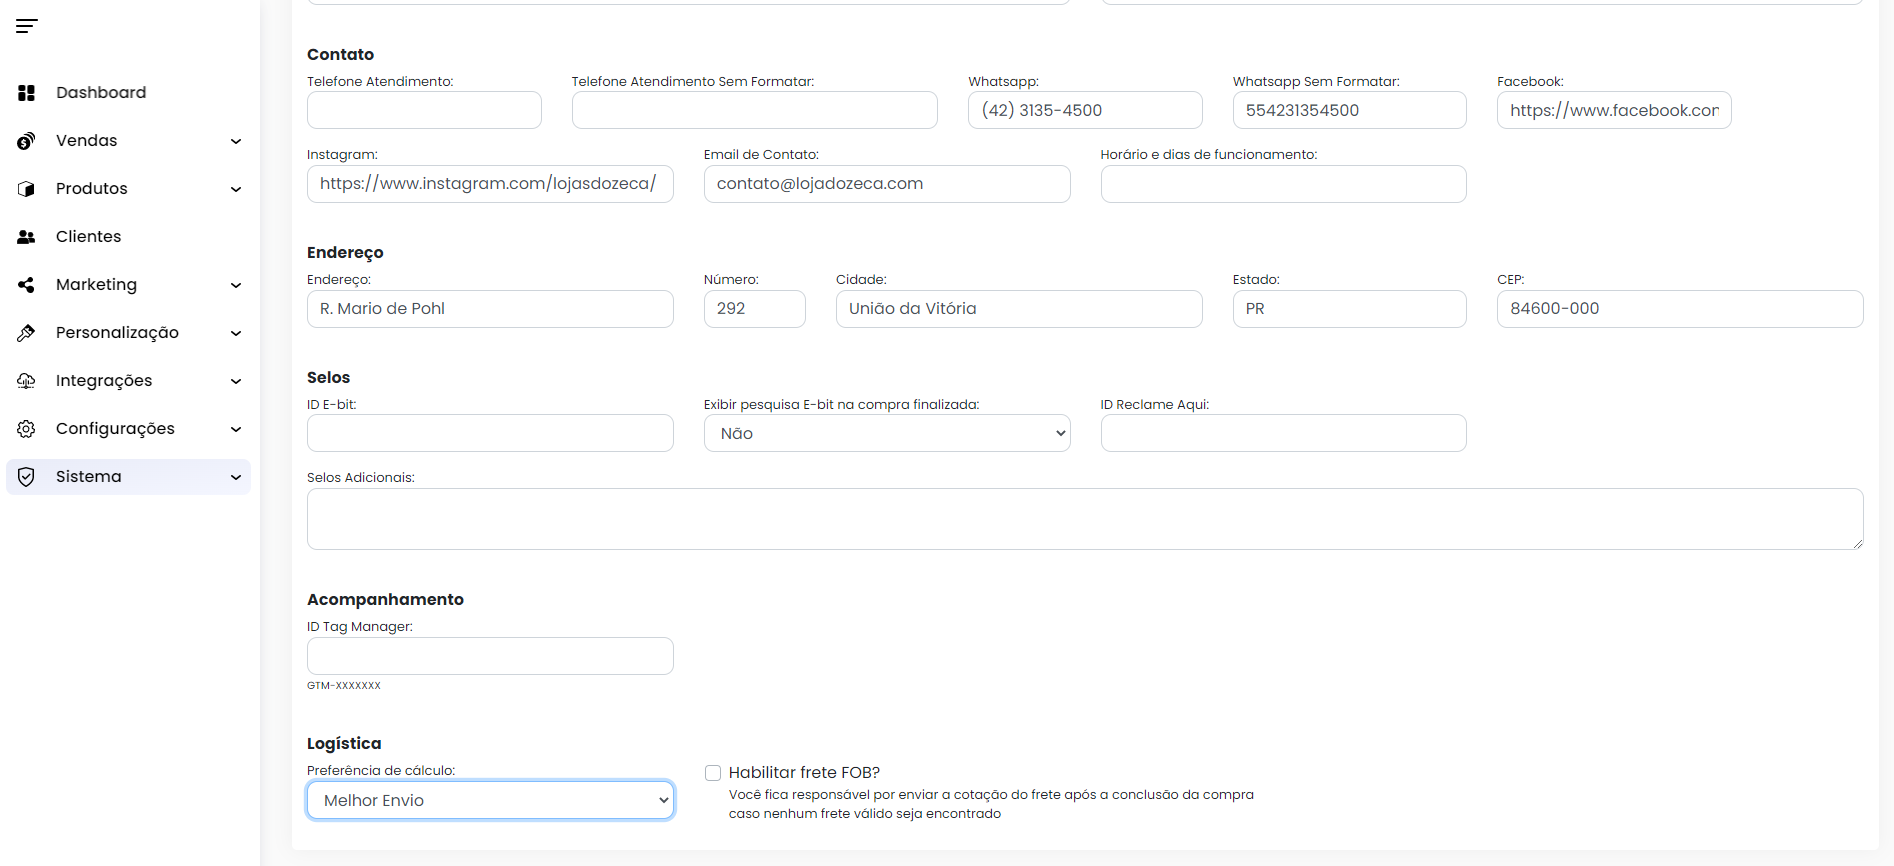The image size is (1894, 866).
Task: Open Exibir pesquisa E-bit dropdown
Action: click(x=887, y=433)
